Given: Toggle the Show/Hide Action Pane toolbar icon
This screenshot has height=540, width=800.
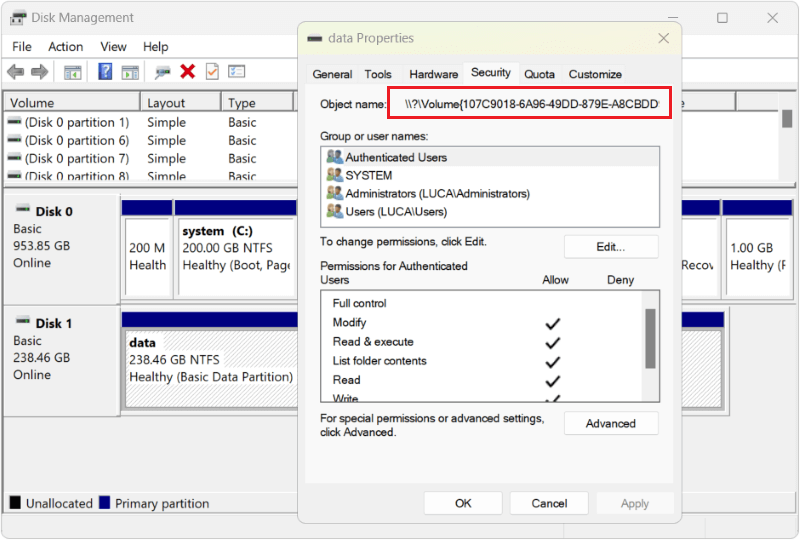Looking at the screenshot, I should [130, 72].
